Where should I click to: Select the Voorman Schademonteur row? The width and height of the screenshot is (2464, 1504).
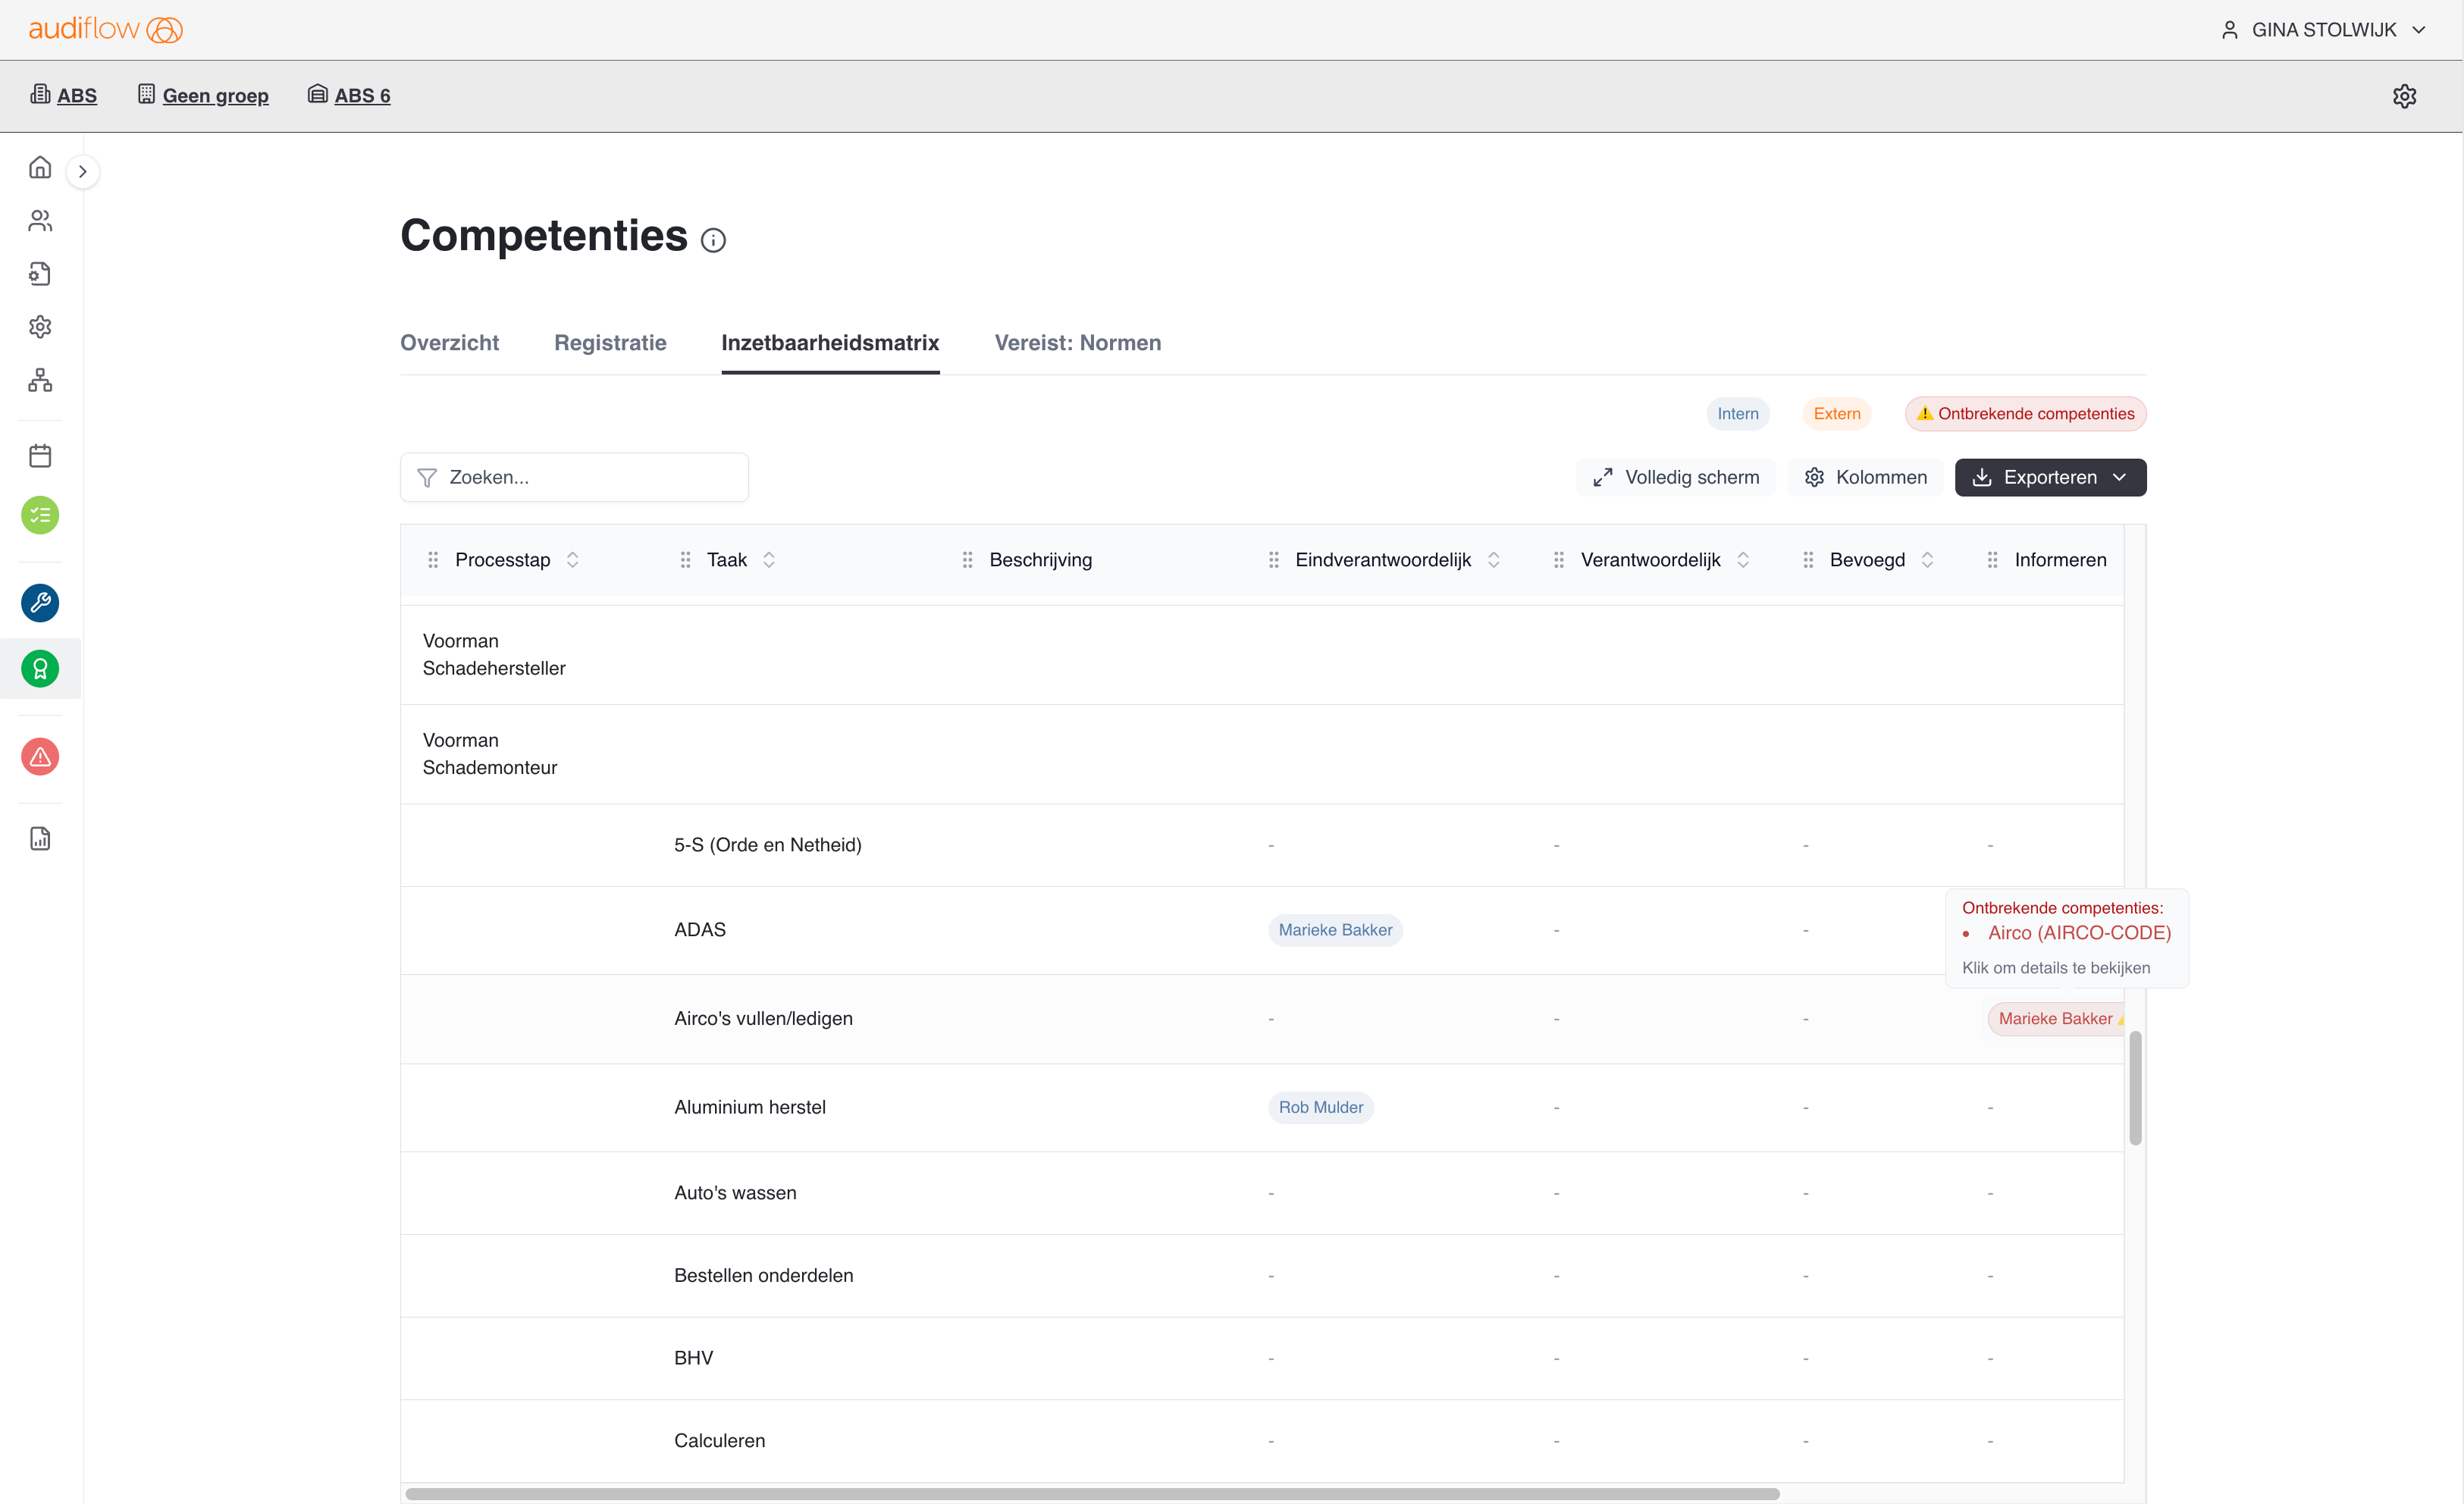1261,754
